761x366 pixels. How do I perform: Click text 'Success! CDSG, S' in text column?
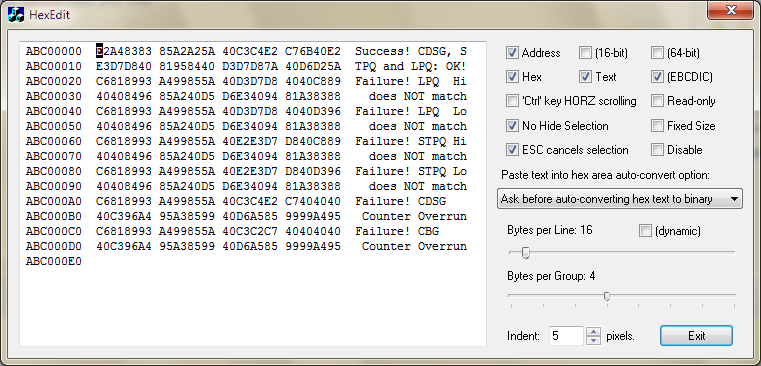point(411,51)
